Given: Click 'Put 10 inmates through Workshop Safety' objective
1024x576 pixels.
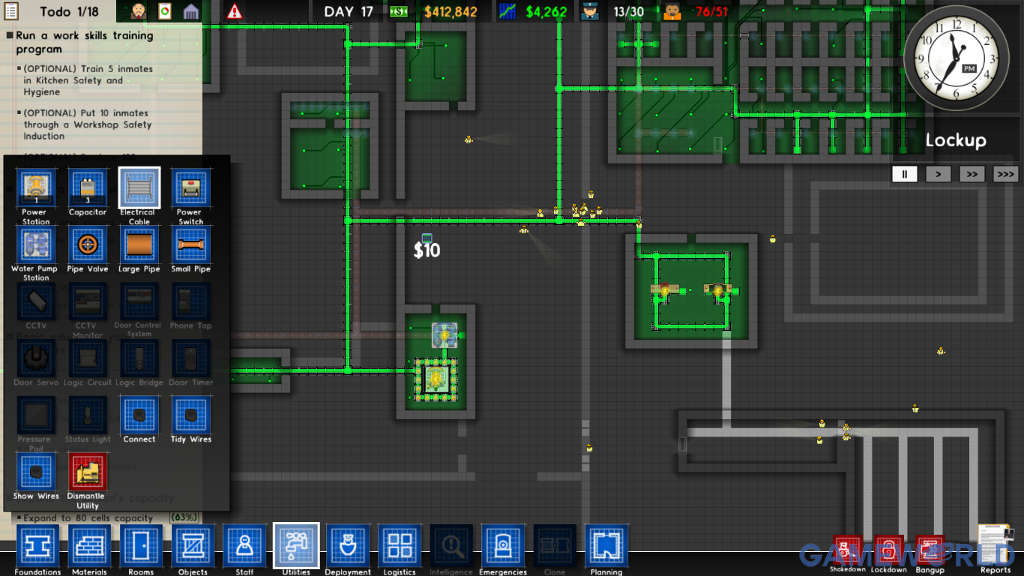Looking at the screenshot, I should pos(88,124).
